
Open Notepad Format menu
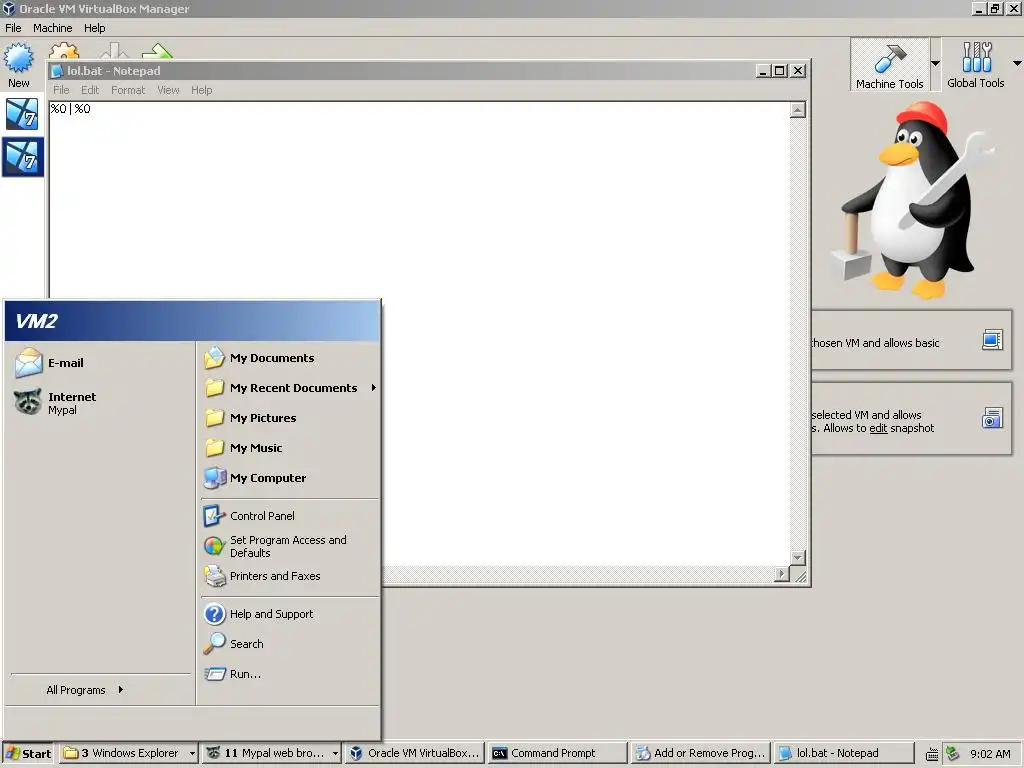[128, 90]
